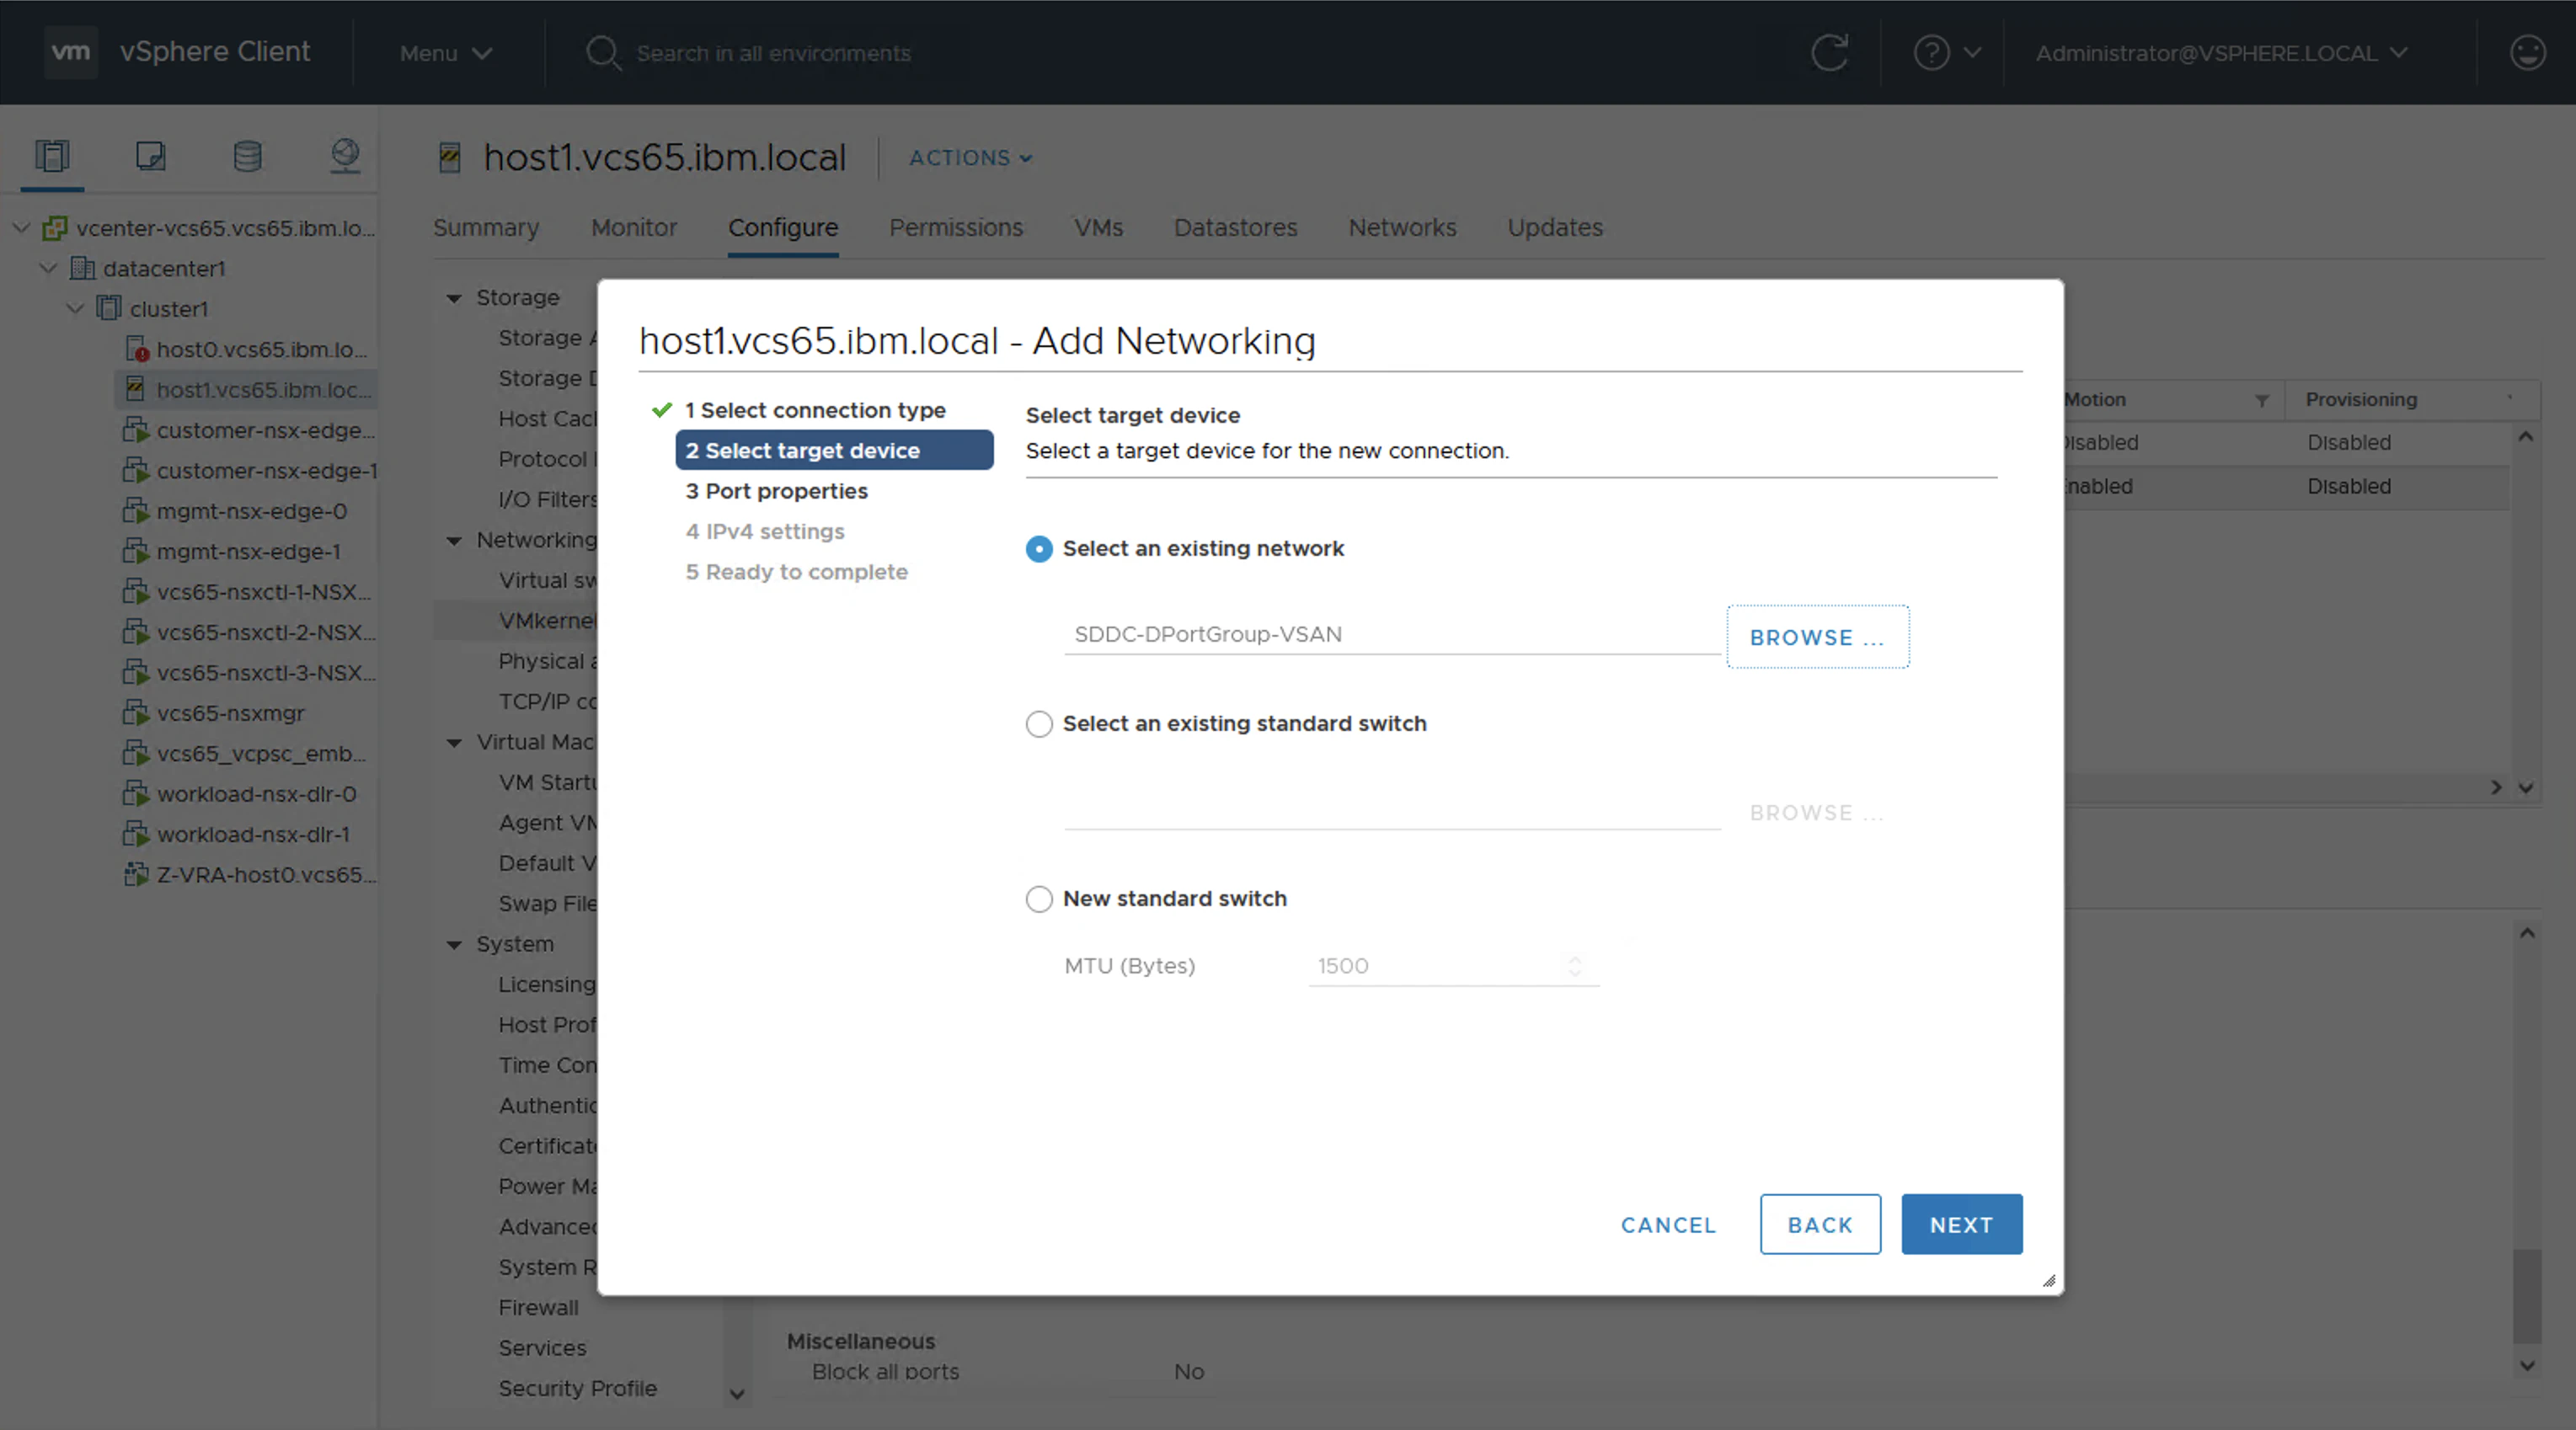Choose New standard switch radio
Image resolution: width=2576 pixels, height=1430 pixels.
[1039, 899]
